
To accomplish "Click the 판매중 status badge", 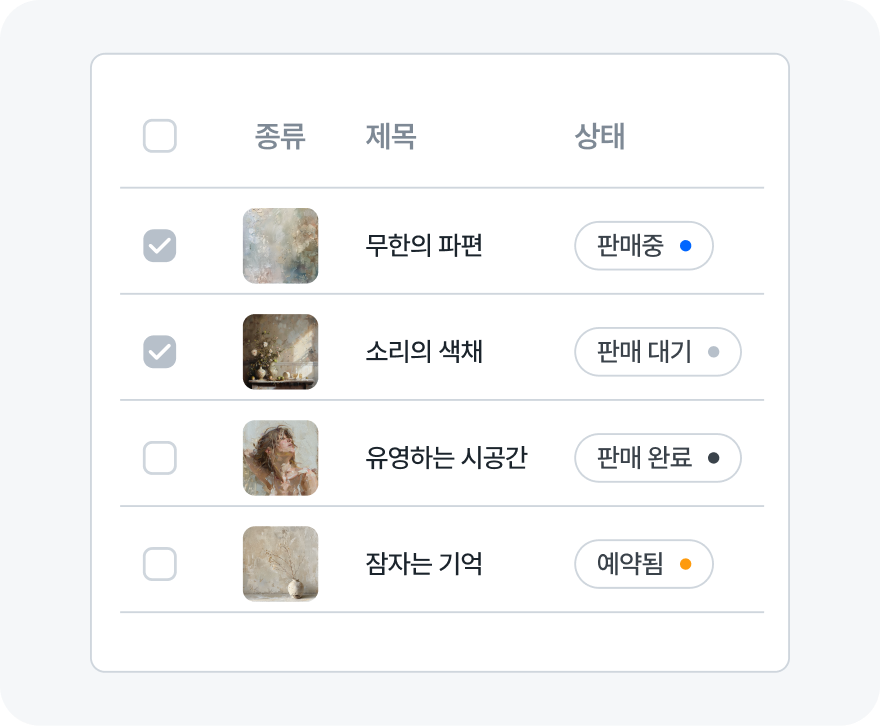I will pyautogui.click(x=643, y=246).
